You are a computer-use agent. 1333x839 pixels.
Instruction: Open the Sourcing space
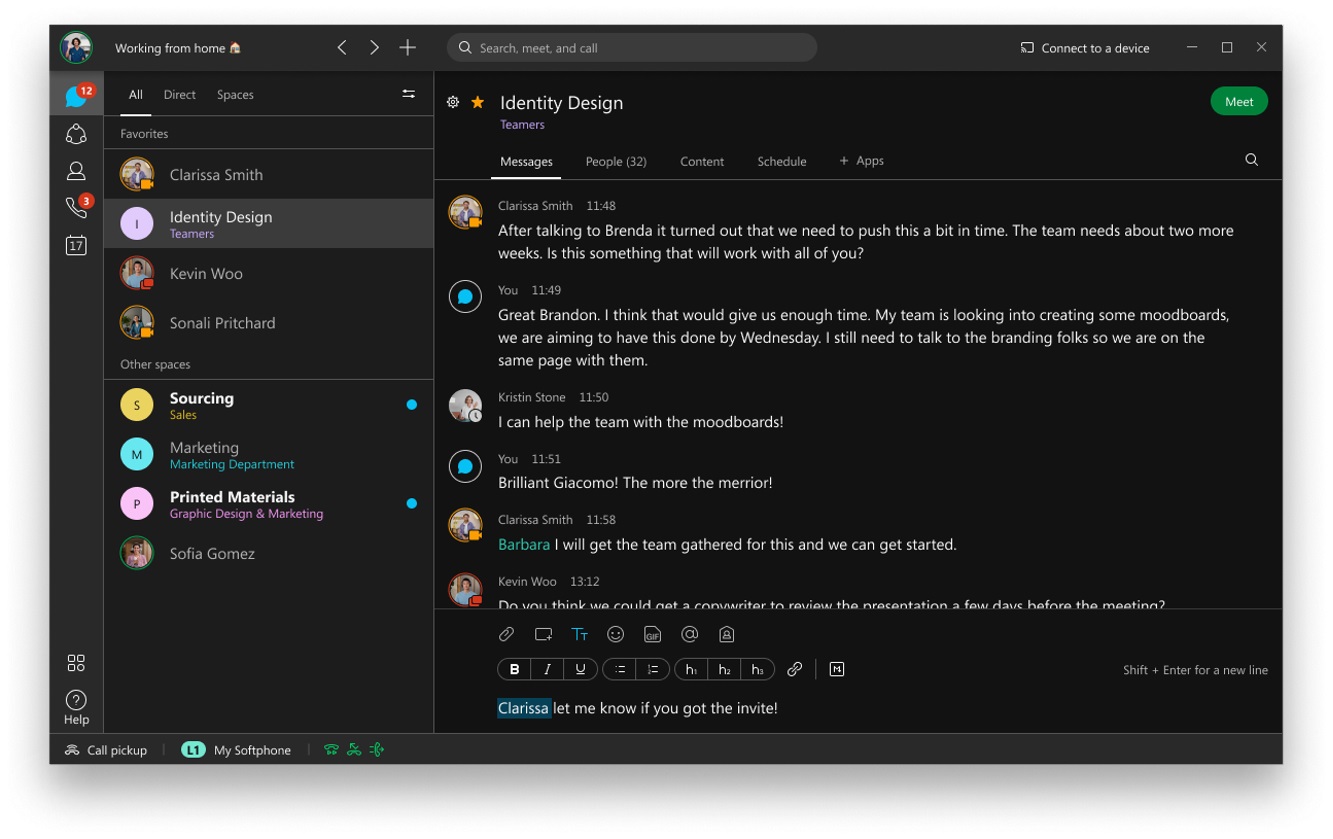coord(269,405)
